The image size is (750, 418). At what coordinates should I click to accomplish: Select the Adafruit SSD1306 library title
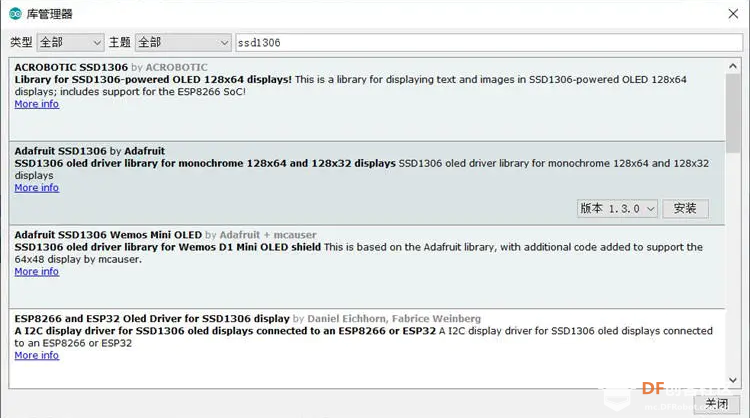60,151
